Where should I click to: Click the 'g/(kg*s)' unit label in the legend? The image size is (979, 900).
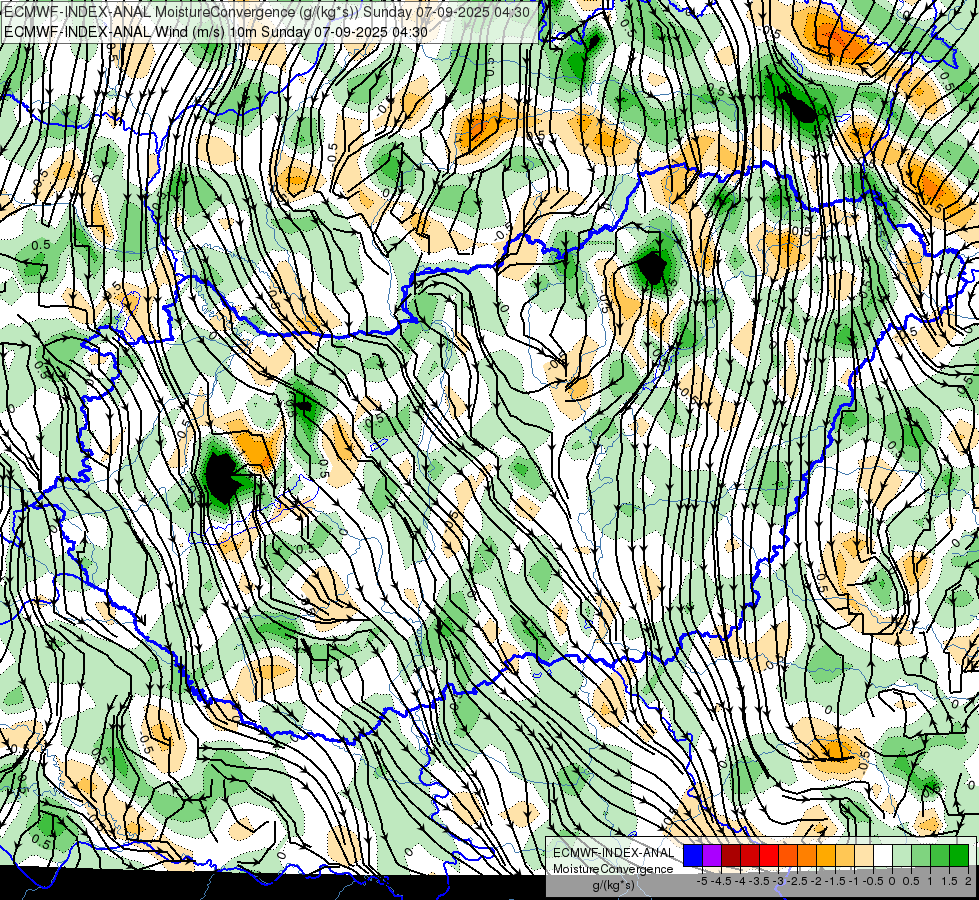(x=613, y=885)
